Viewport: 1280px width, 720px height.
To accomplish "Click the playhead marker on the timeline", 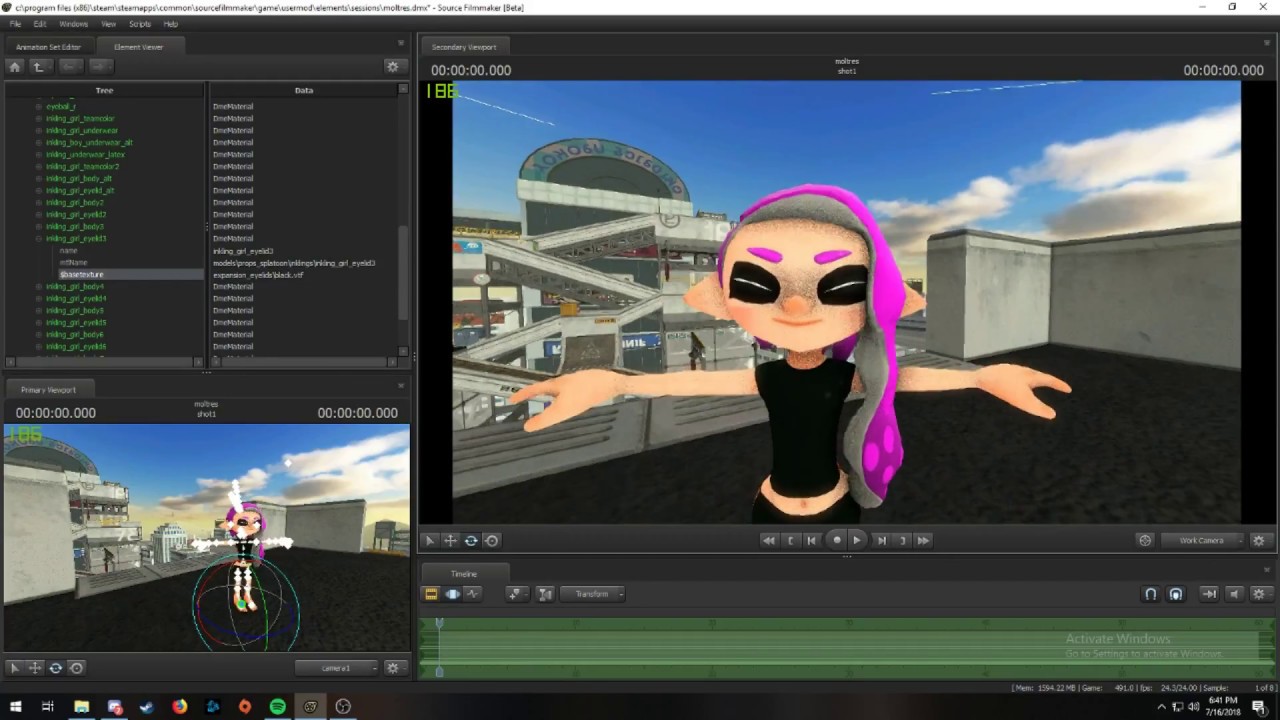I will tap(439, 622).
